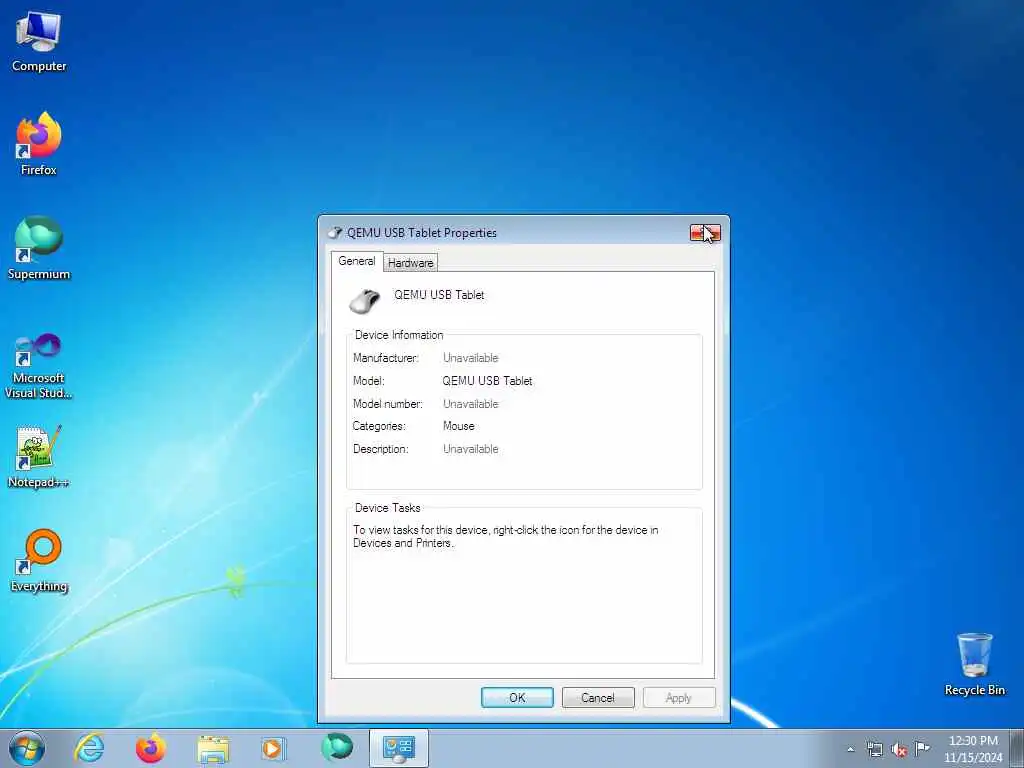Image resolution: width=1024 pixels, height=768 pixels.
Task: Open Supermium from the taskbar
Action: click(x=337, y=748)
